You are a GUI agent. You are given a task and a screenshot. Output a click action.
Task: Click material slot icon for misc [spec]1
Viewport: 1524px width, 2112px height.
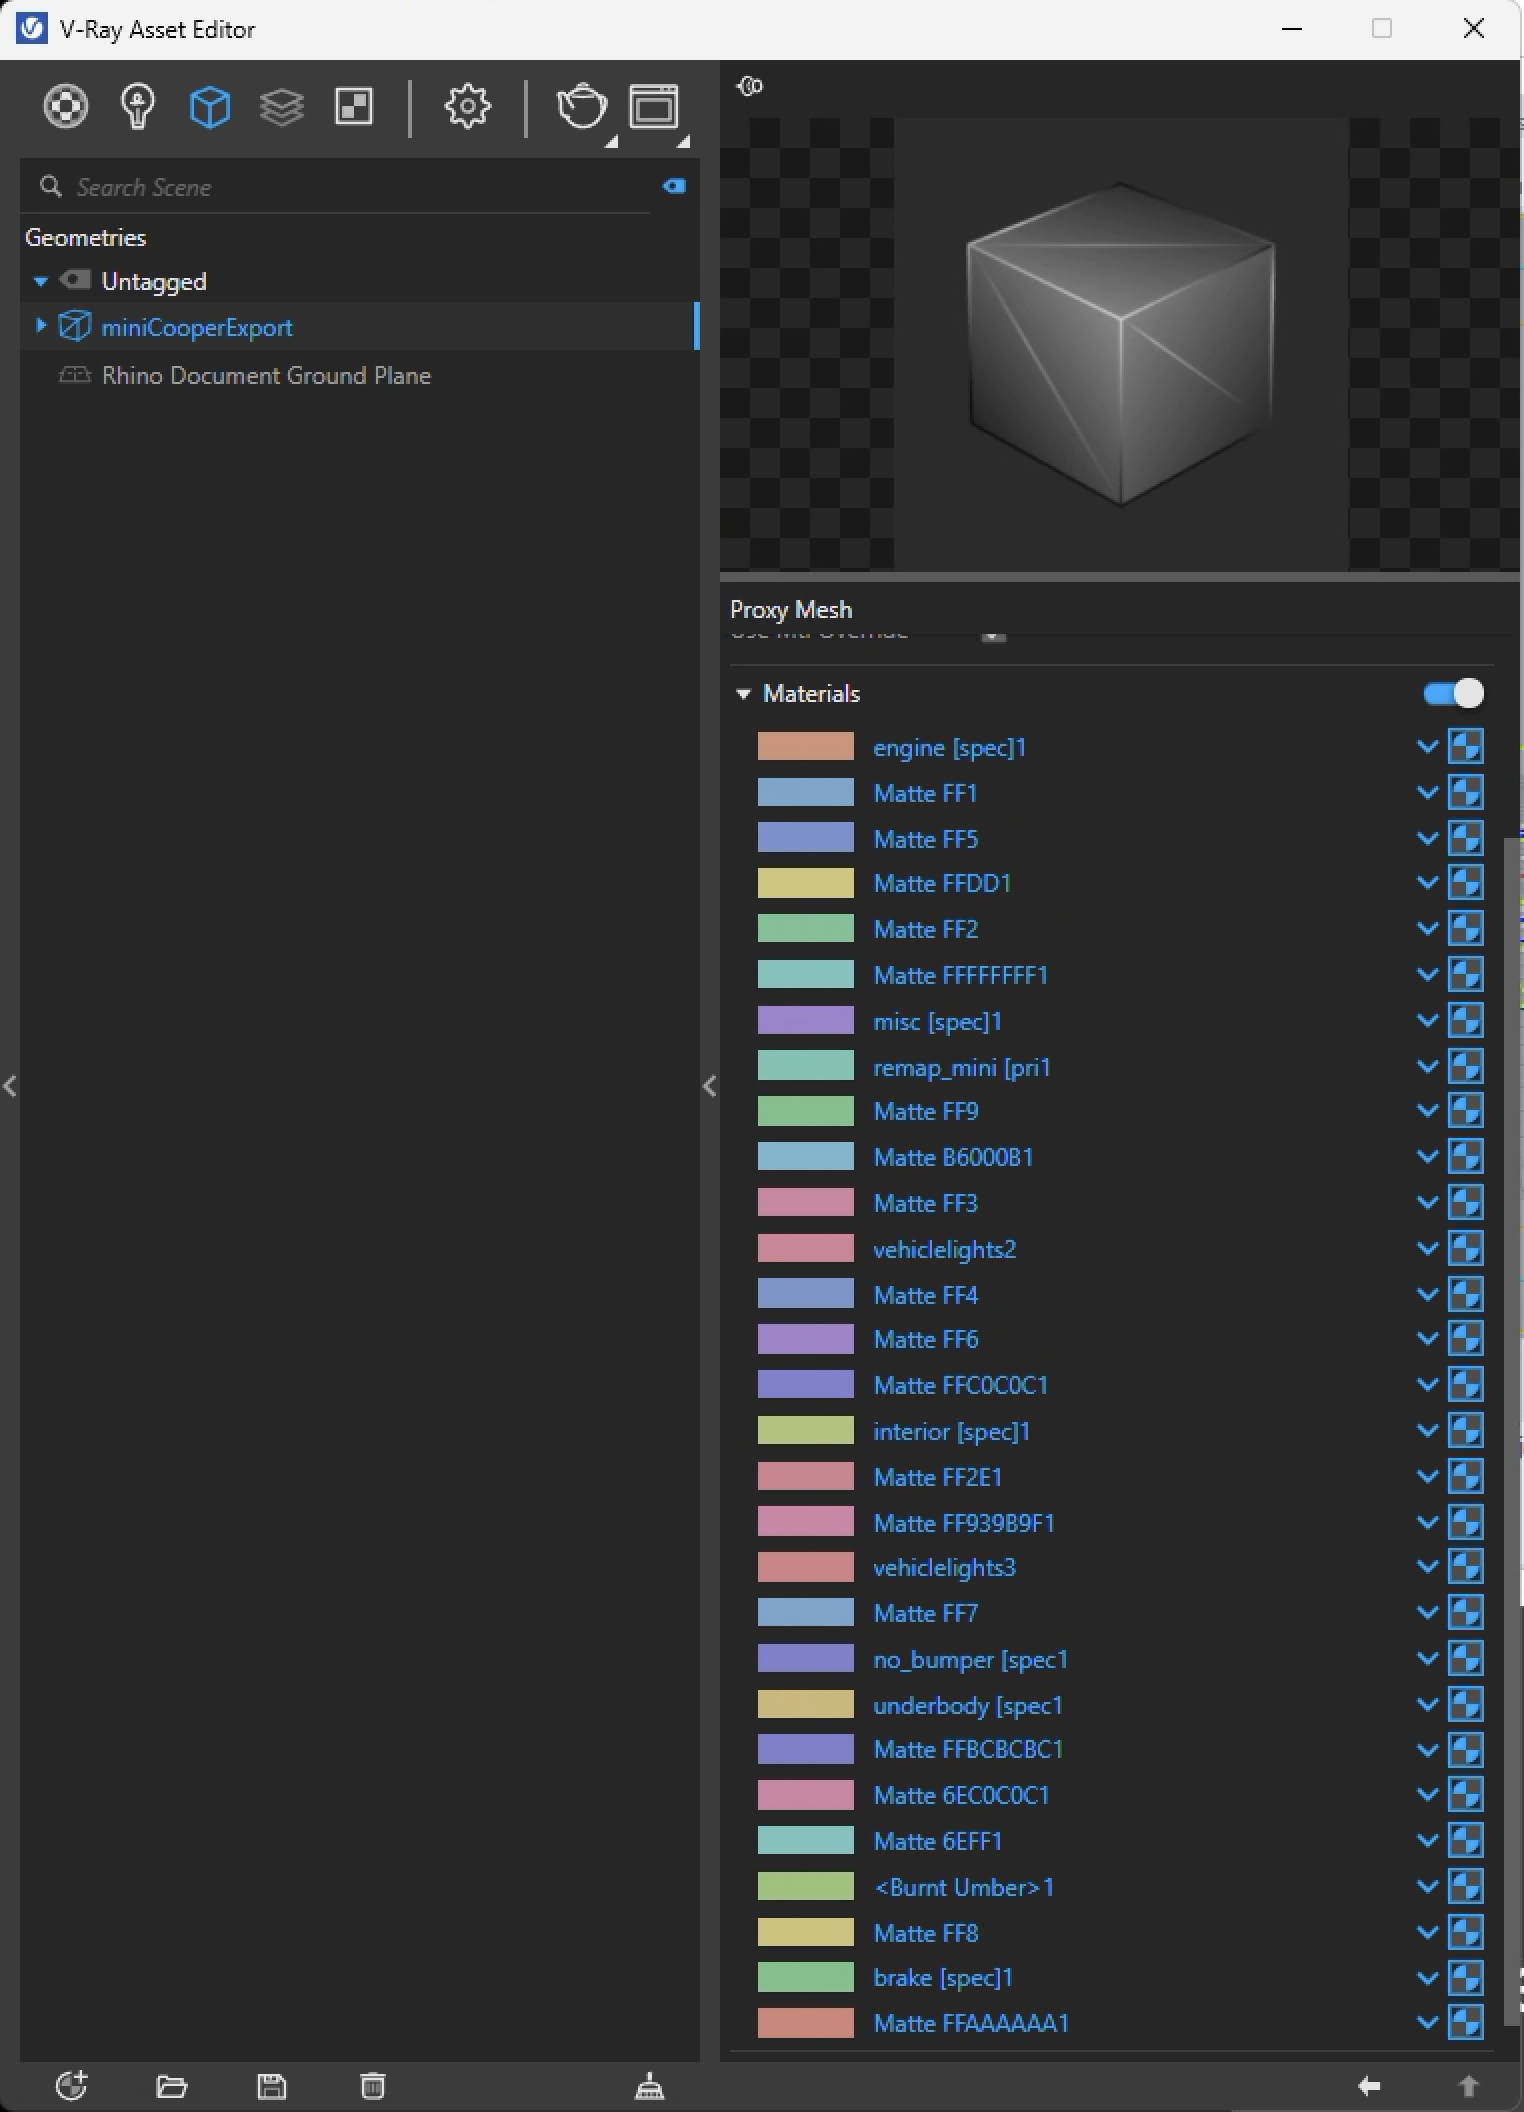pos(1466,1020)
